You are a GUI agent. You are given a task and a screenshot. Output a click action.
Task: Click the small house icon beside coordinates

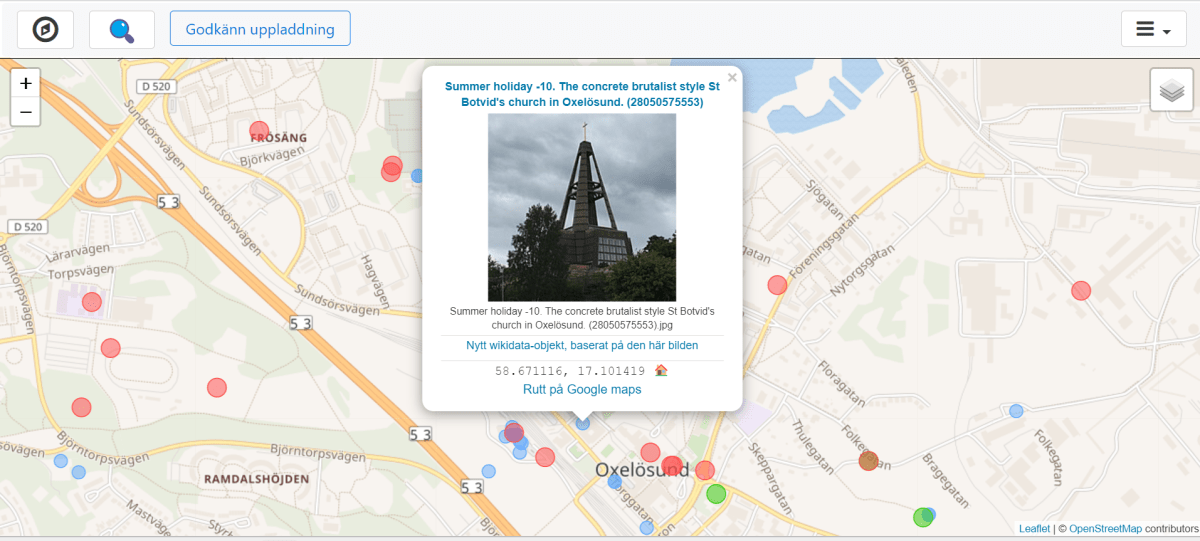[661, 370]
